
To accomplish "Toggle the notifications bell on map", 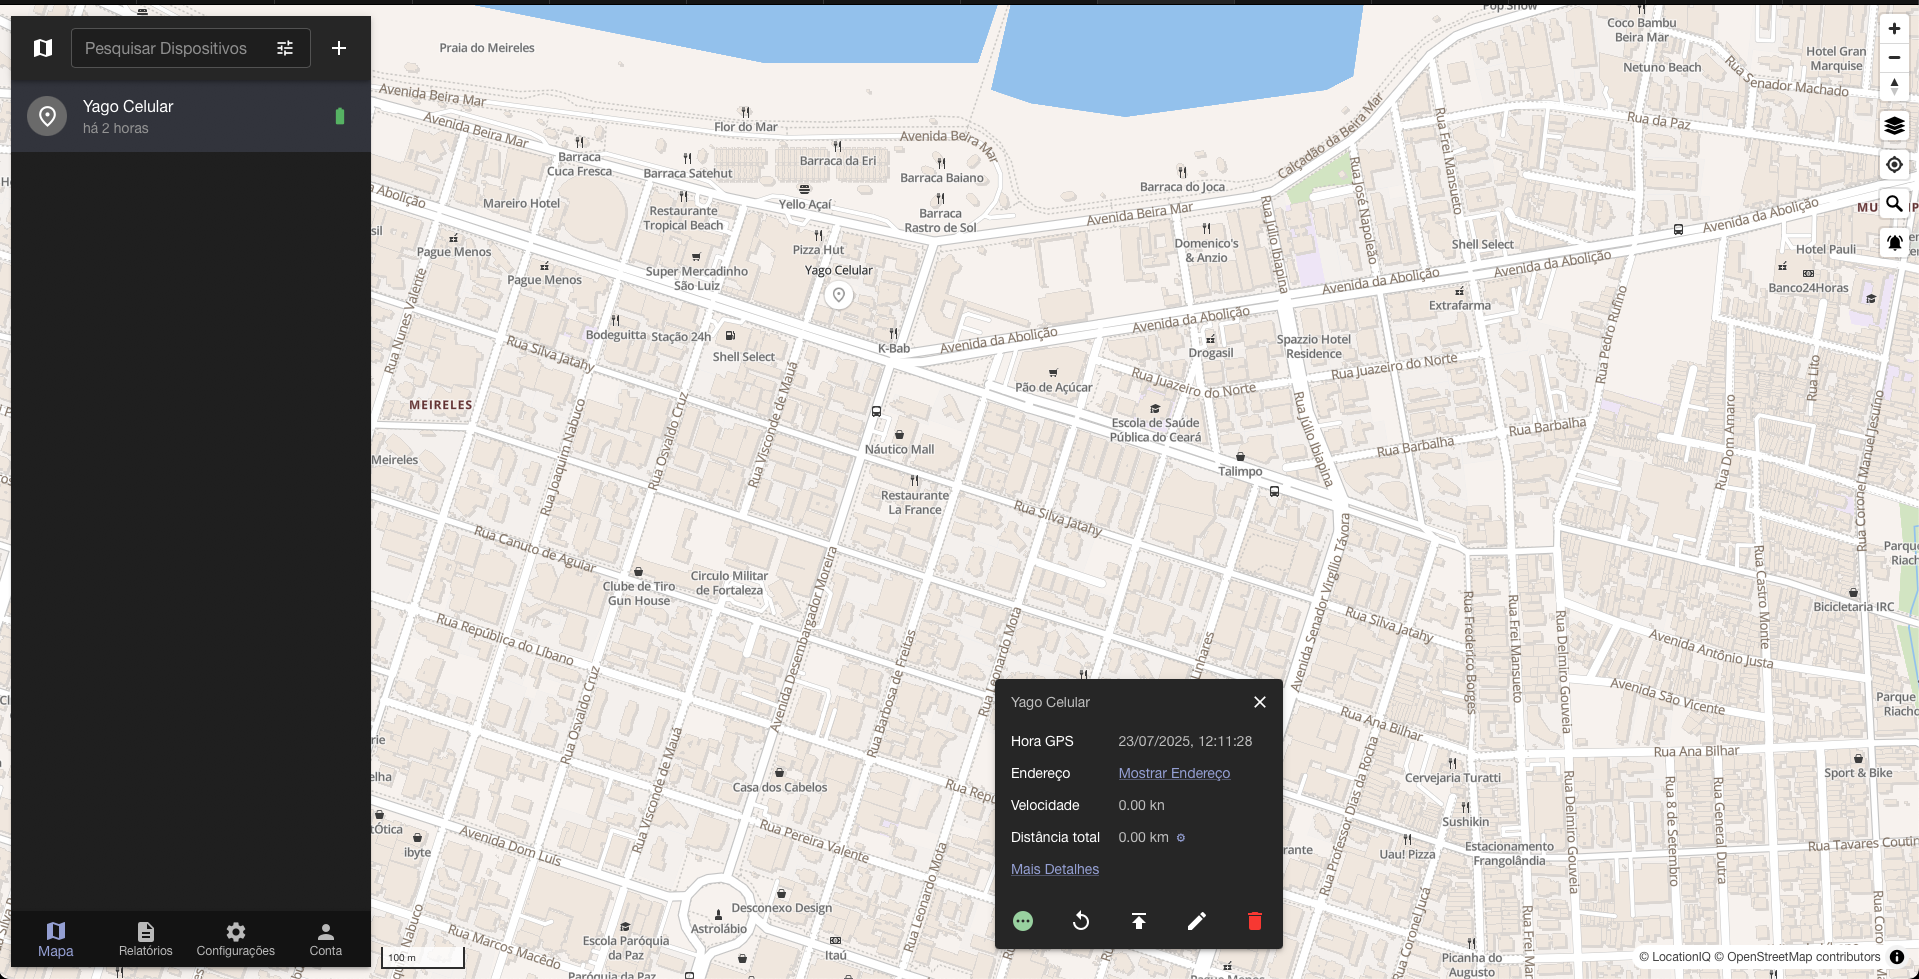I will coord(1894,242).
